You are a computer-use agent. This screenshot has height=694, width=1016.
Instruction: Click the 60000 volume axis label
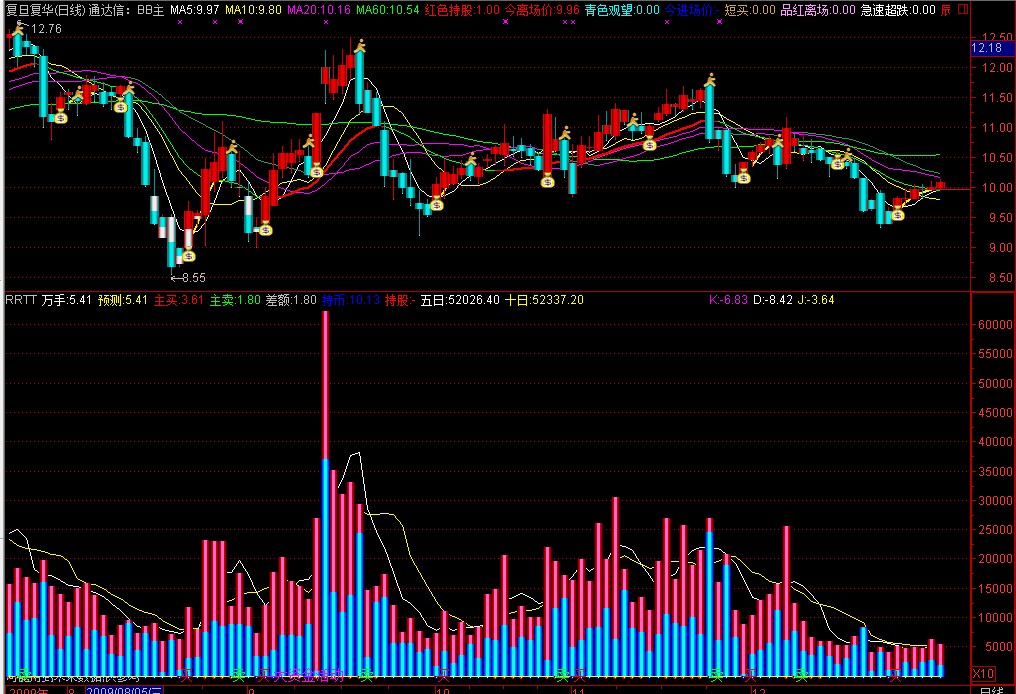point(995,325)
